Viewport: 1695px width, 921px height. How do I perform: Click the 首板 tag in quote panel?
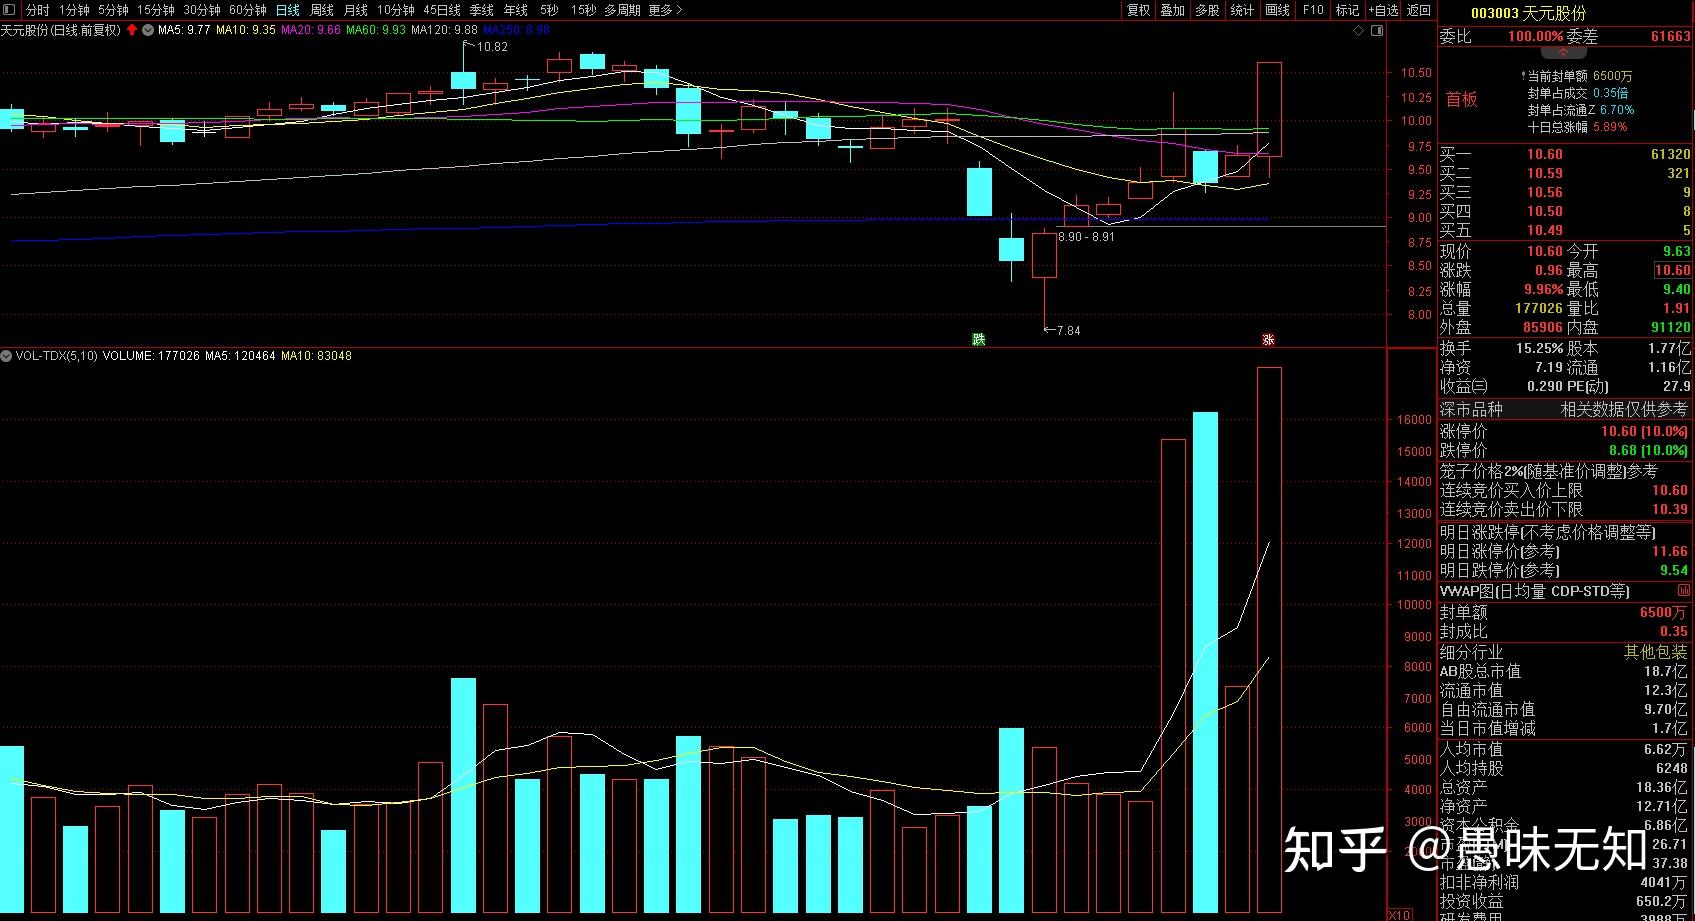coord(1461,99)
